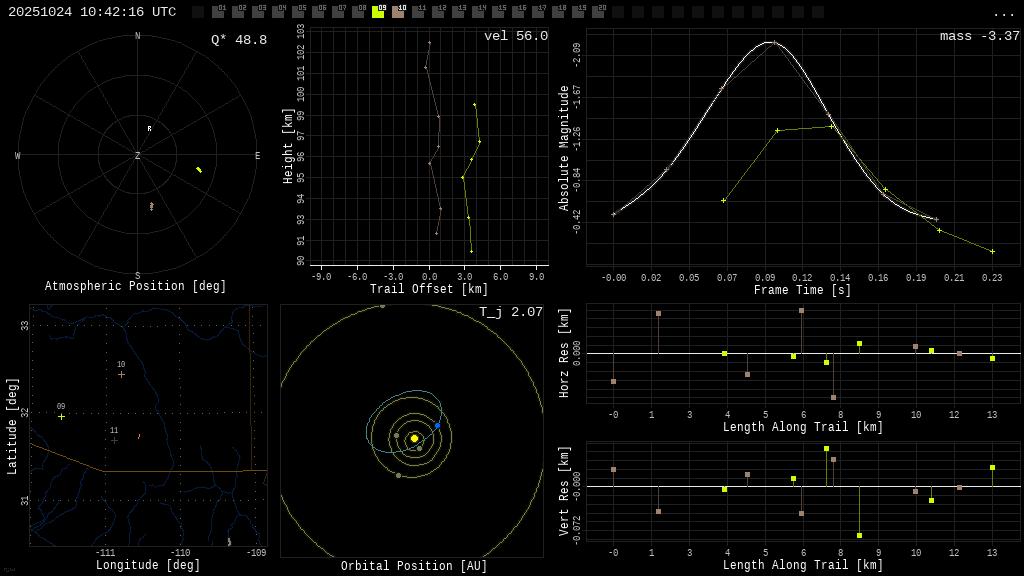Select the station 01 box in top bar
The width and height of the screenshot is (1024, 576).
pos(218,12)
